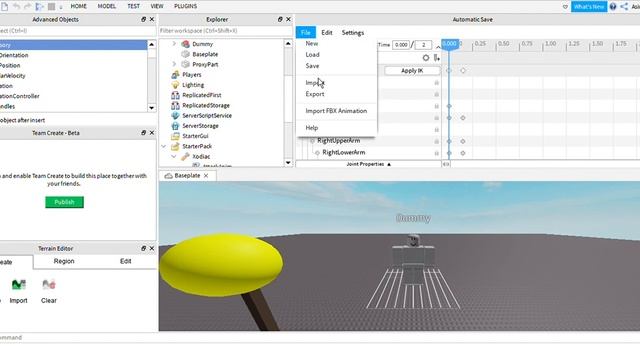Click the green Publish button

click(x=64, y=202)
